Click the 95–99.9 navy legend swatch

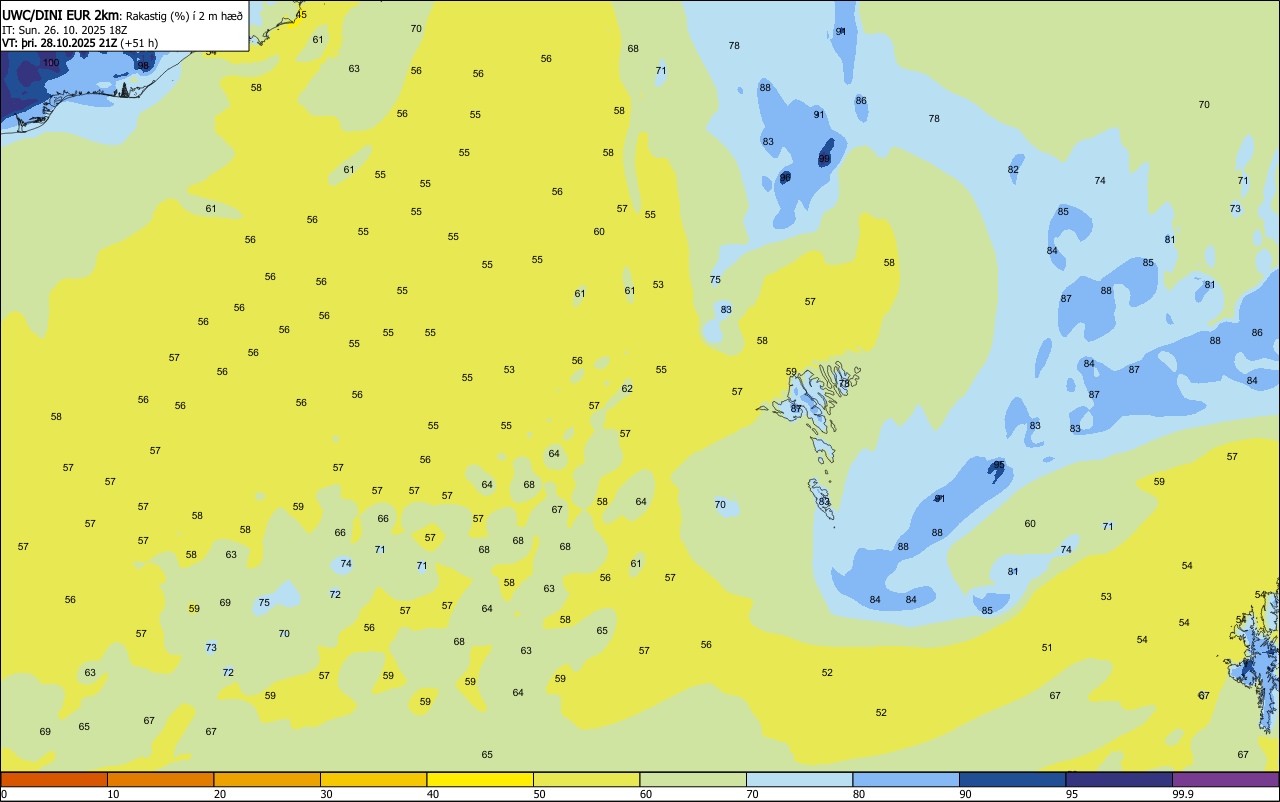(x=1119, y=779)
